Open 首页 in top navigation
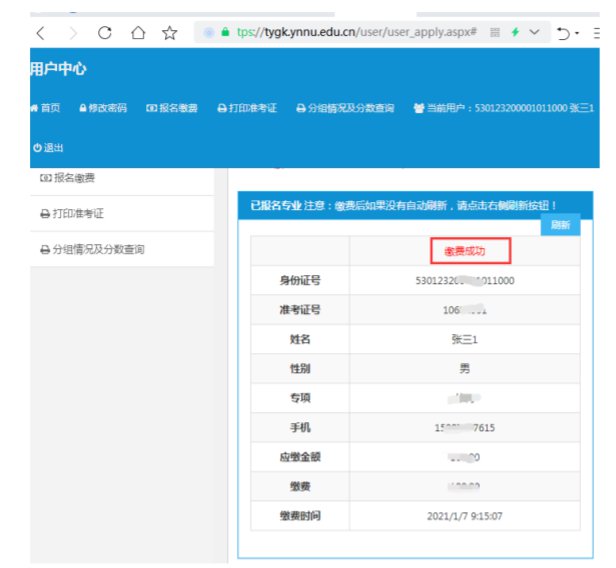Viewport: 616px width, 568px height. pyautogui.click(x=46, y=108)
